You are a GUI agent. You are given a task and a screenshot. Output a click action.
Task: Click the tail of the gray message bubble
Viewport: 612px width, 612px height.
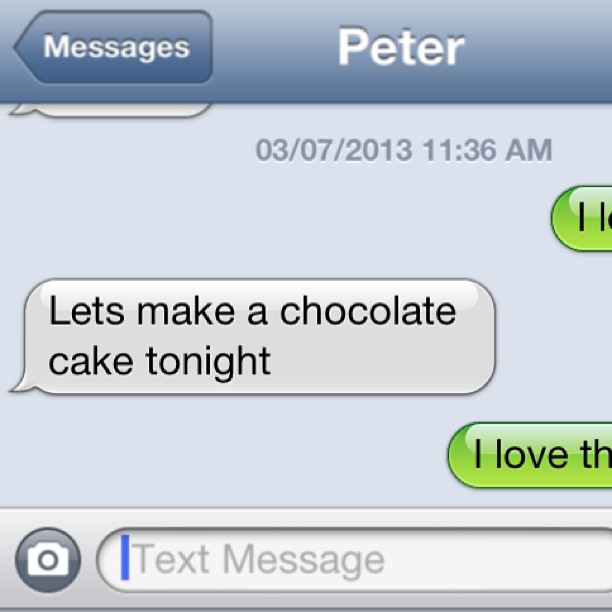(21, 383)
